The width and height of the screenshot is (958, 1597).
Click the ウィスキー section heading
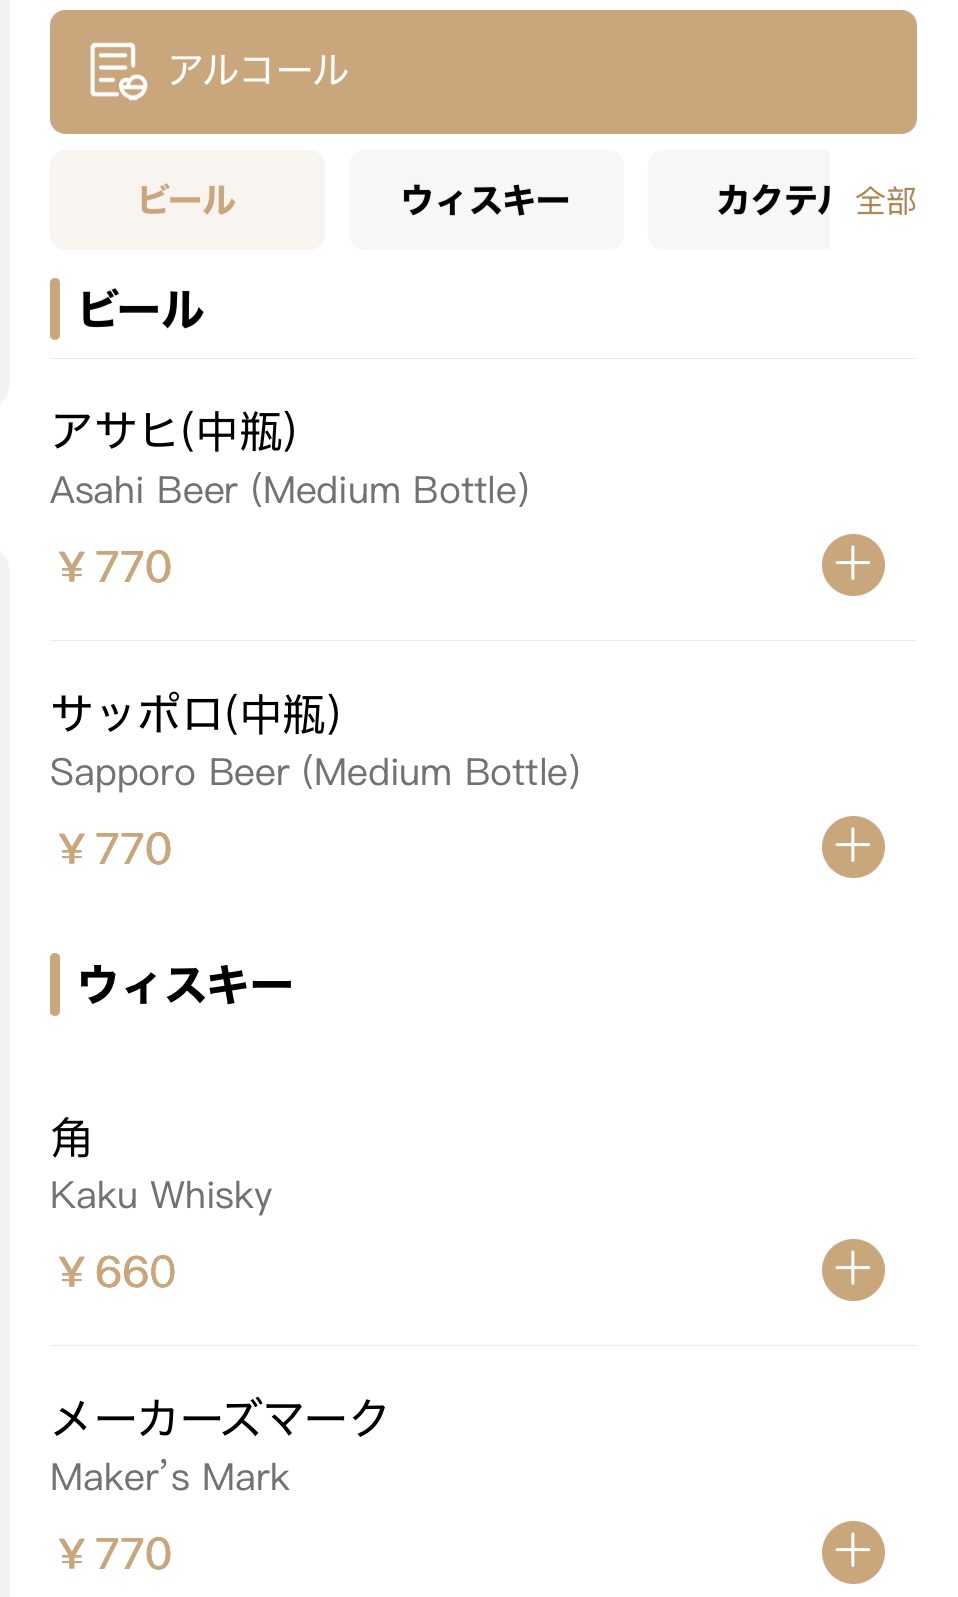[x=185, y=985]
